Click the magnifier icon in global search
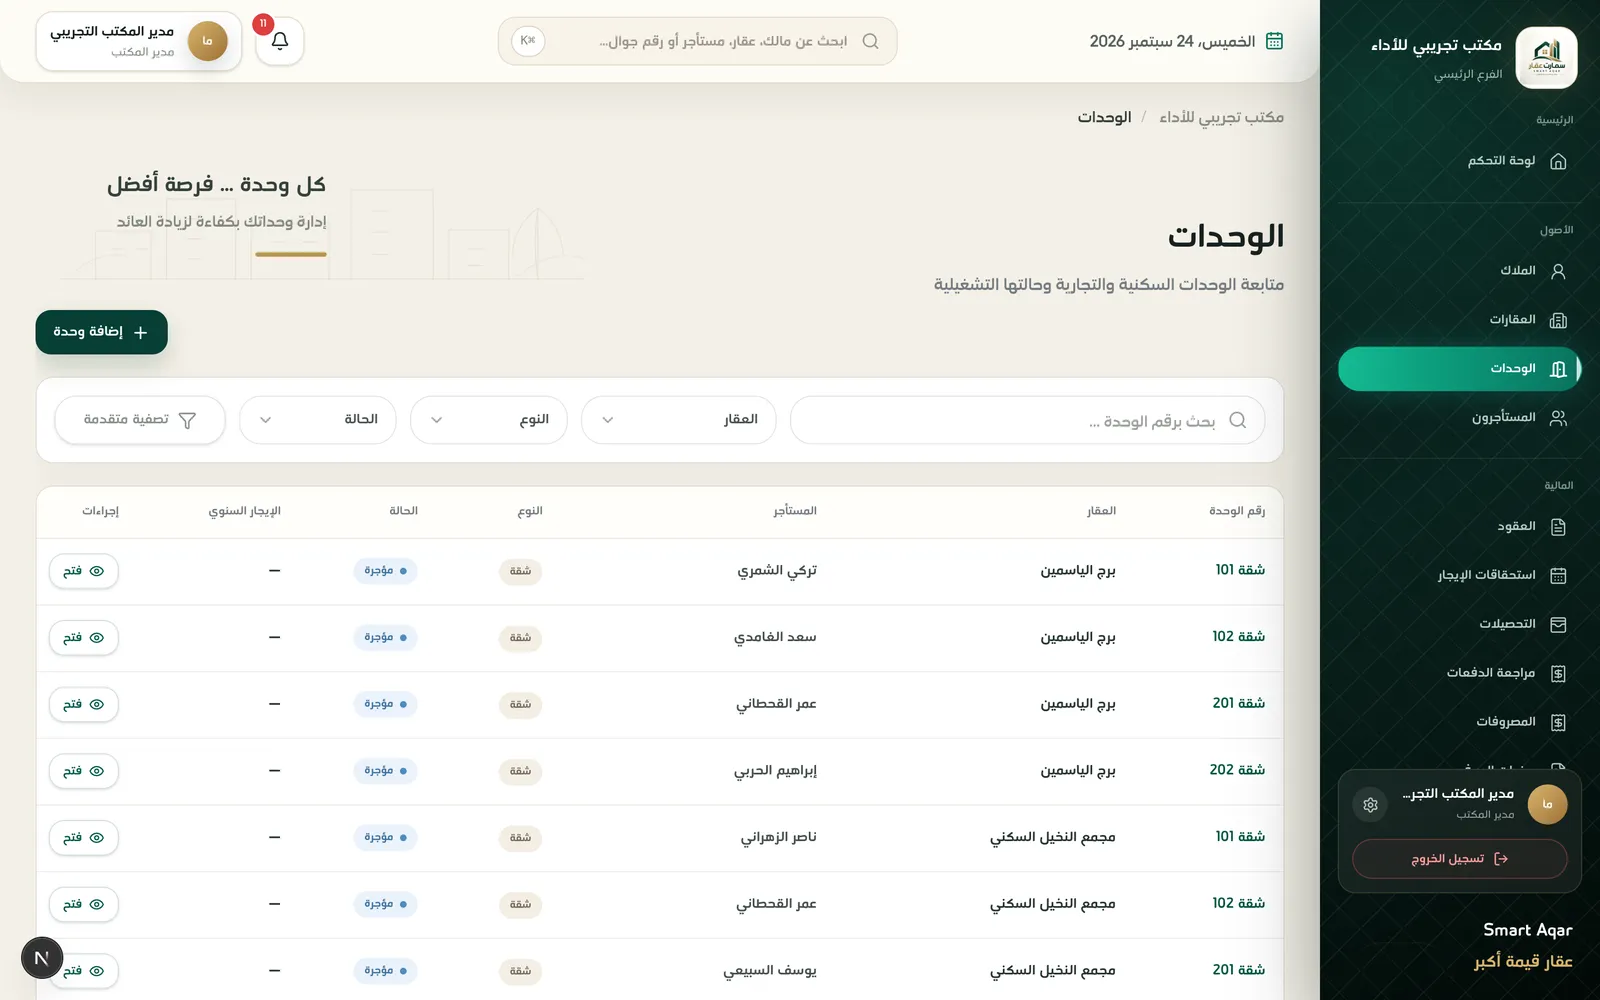The width and height of the screenshot is (1600, 1000). click(870, 41)
